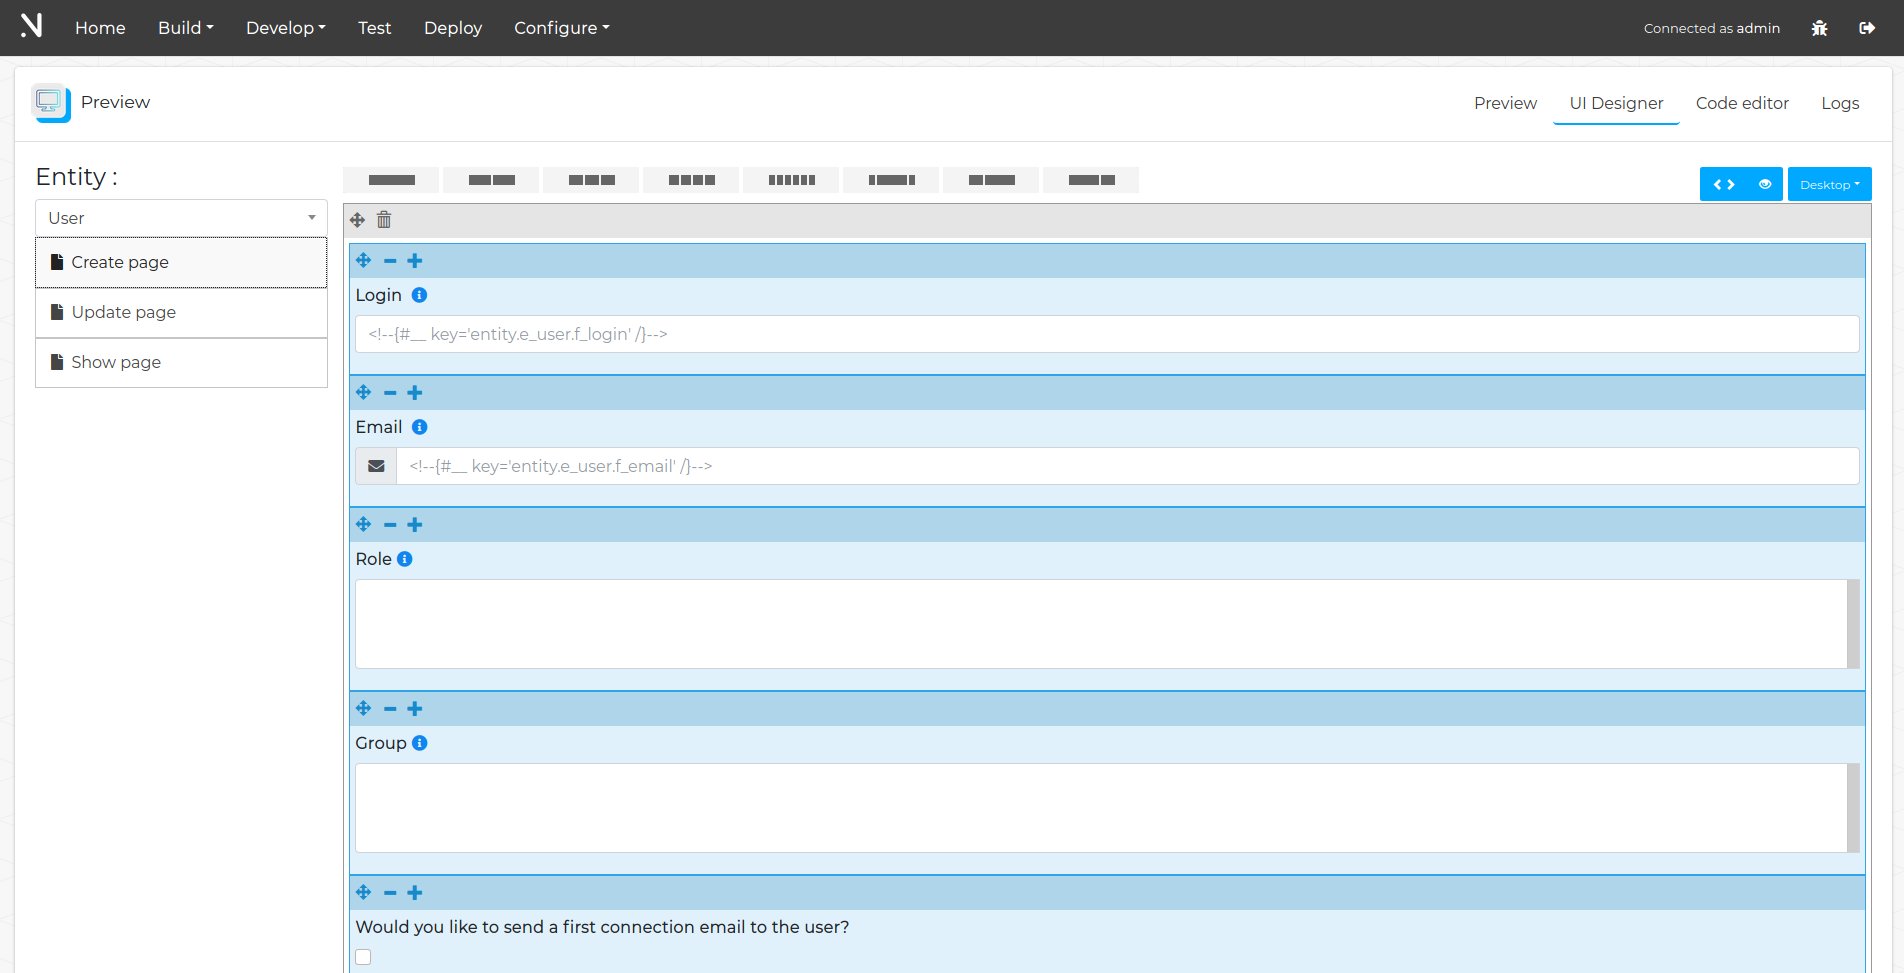Screen dimensions: 1904x973
Task: Open the code view with brackets button
Action: (x=1724, y=184)
